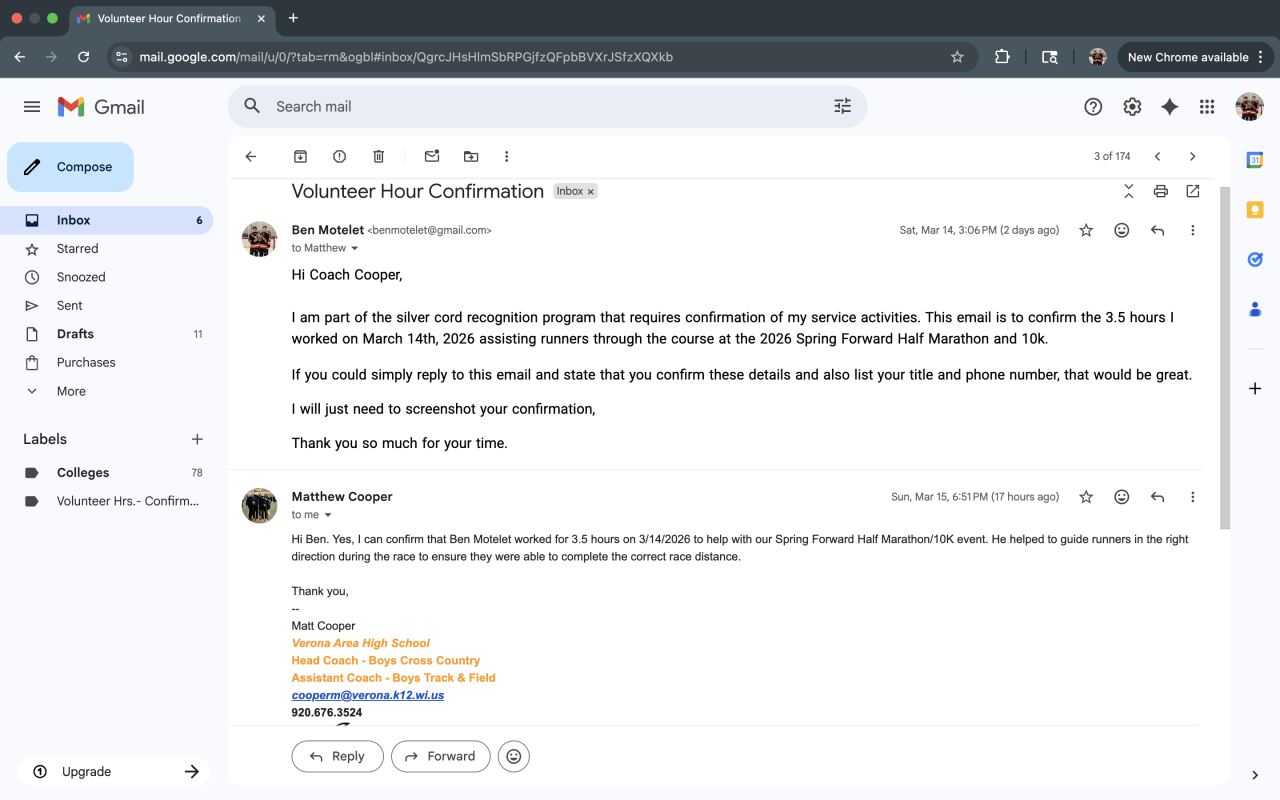1280x800 pixels.
Task: Toggle the main menu hamburger
Action: click(x=32, y=107)
